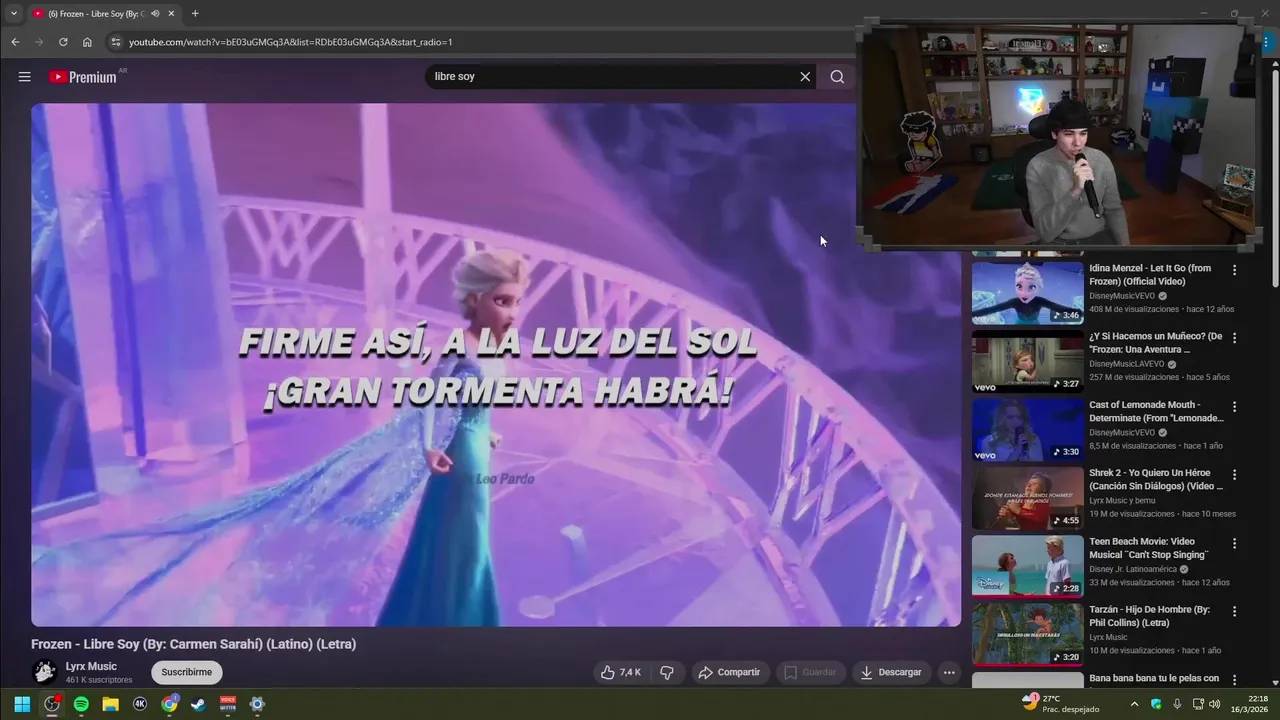
Task: Open Steam from the taskbar
Action: coord(198,704)
